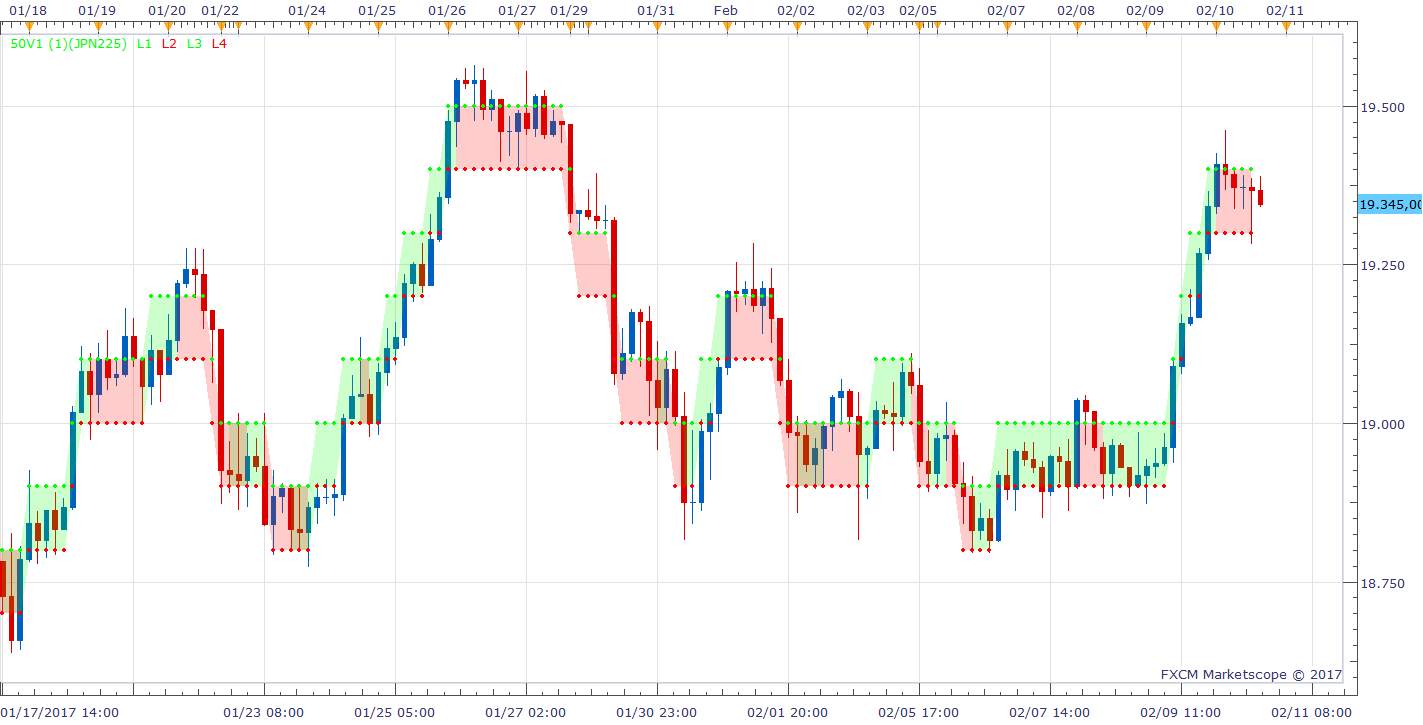
Task: Click the 01/27 02:00 time label
Action: click(x=526, y=712)
